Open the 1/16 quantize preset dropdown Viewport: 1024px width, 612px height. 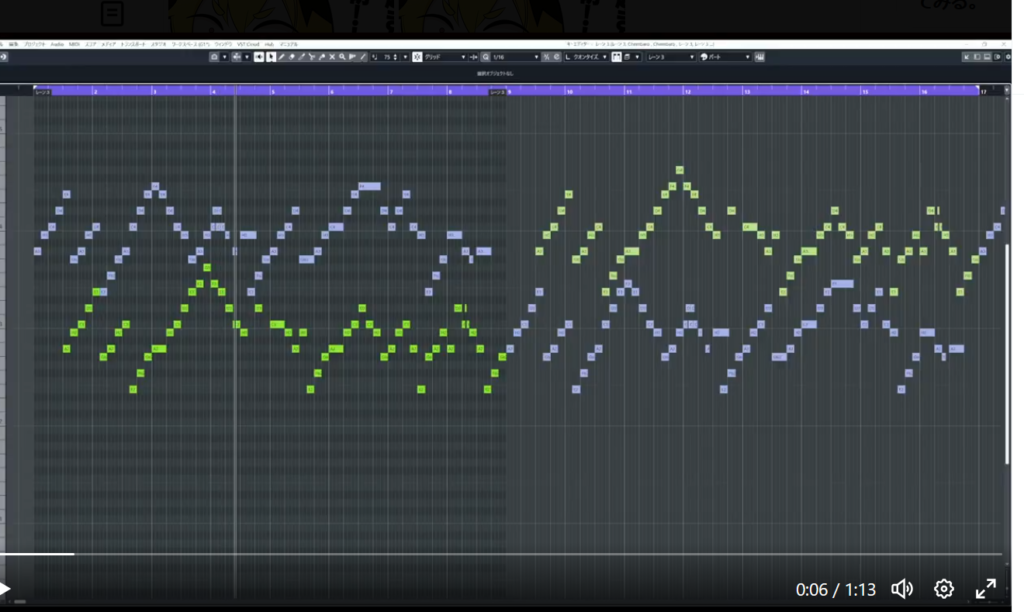tap(517, 57)
